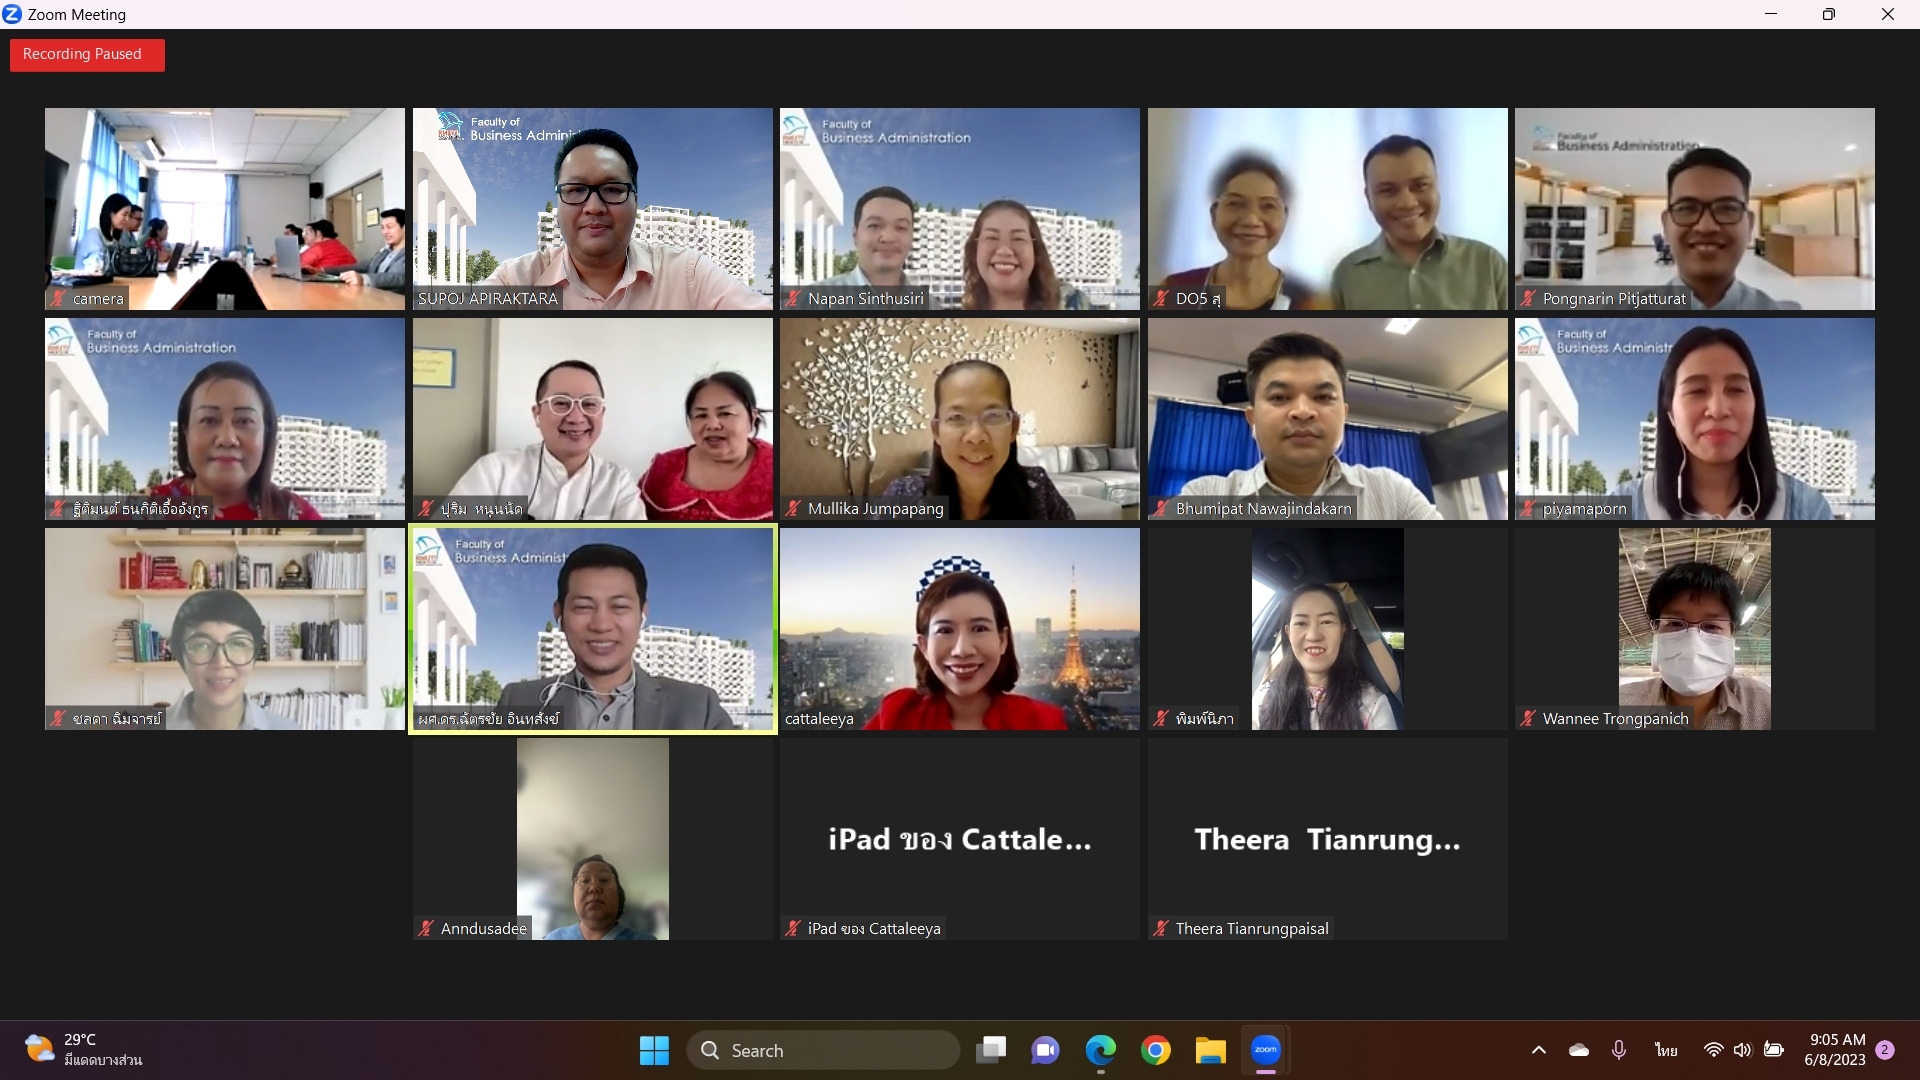Open the OneDrive cloud tray icon

[1579, 1050]
